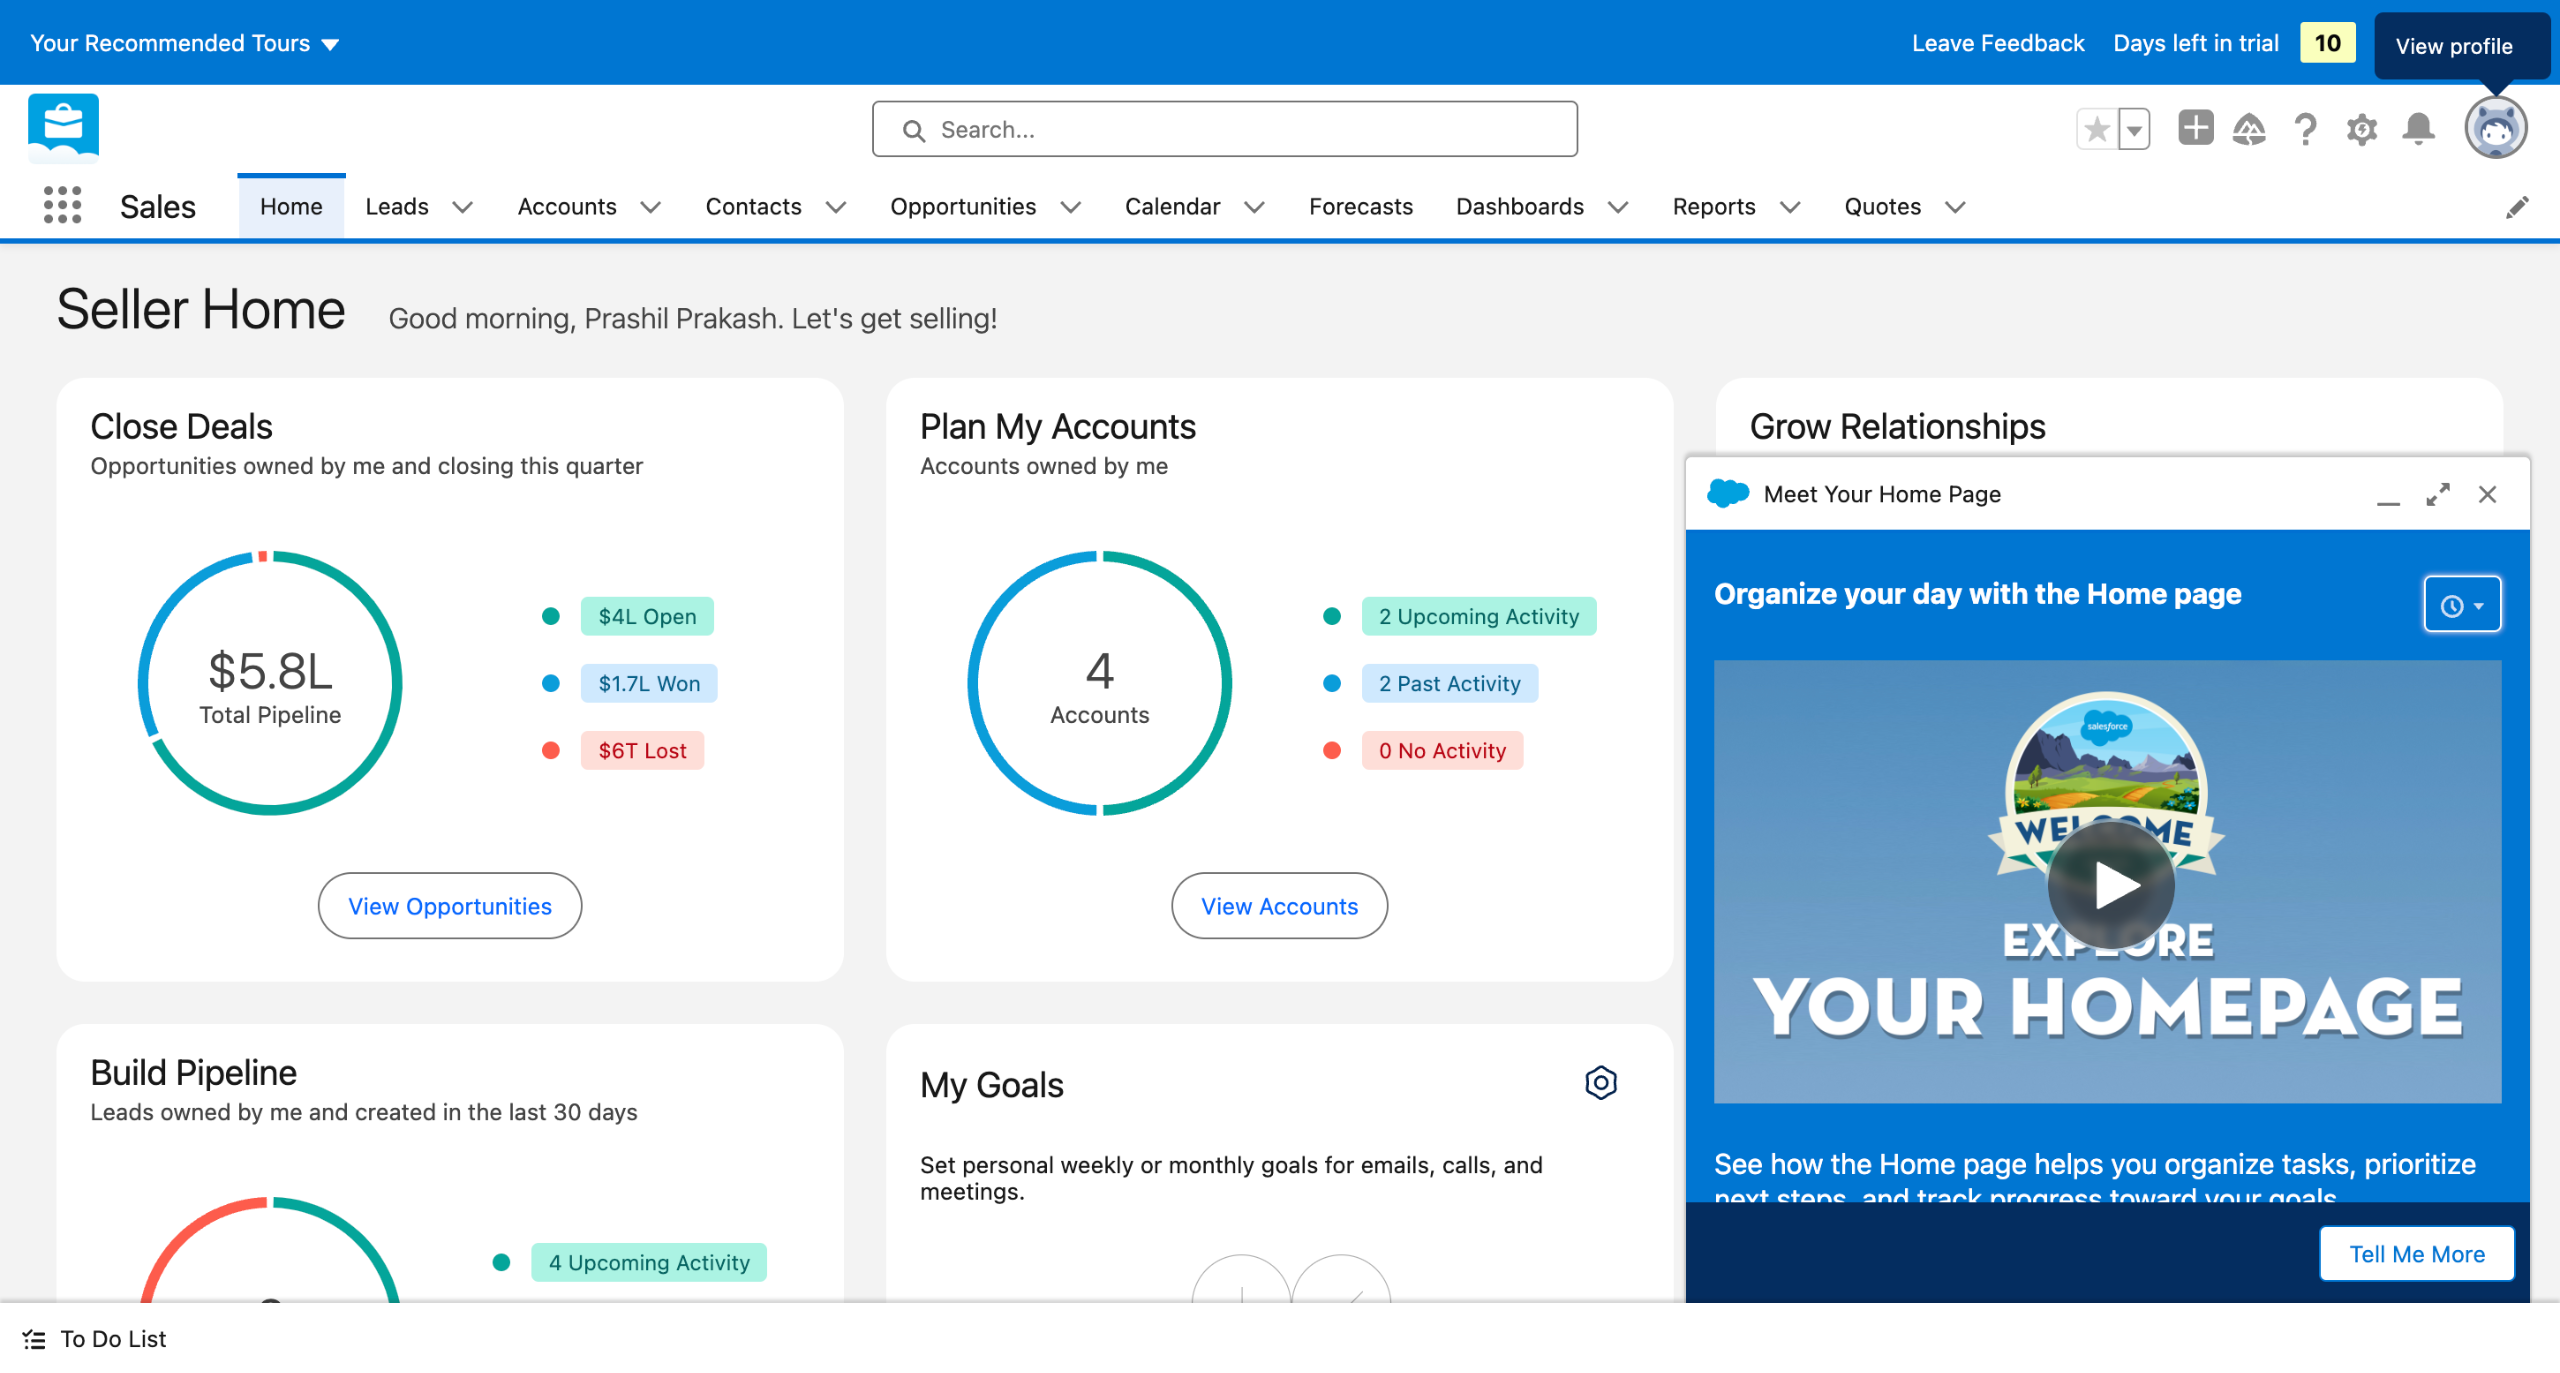This screenshot has height=1373, width=2560.
Task: Expand the Reports tab chevron
Action: pyautogui.click(x=1790, y=207)
